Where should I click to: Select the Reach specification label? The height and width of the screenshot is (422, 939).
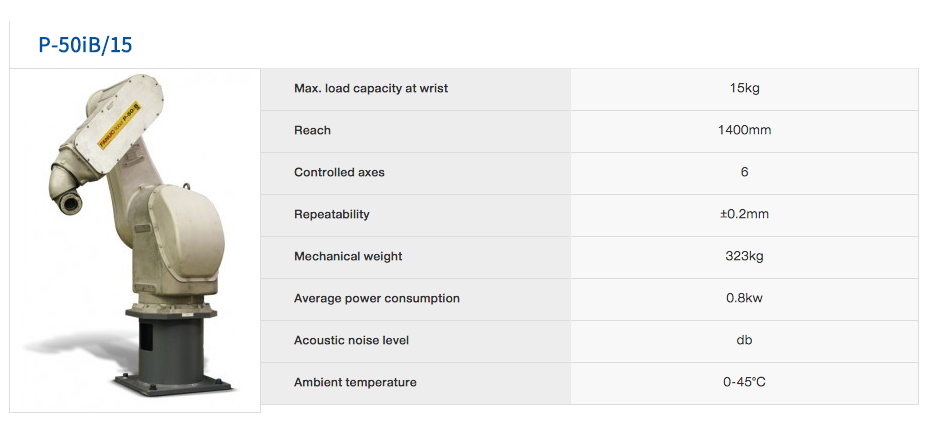coord(312,130)
